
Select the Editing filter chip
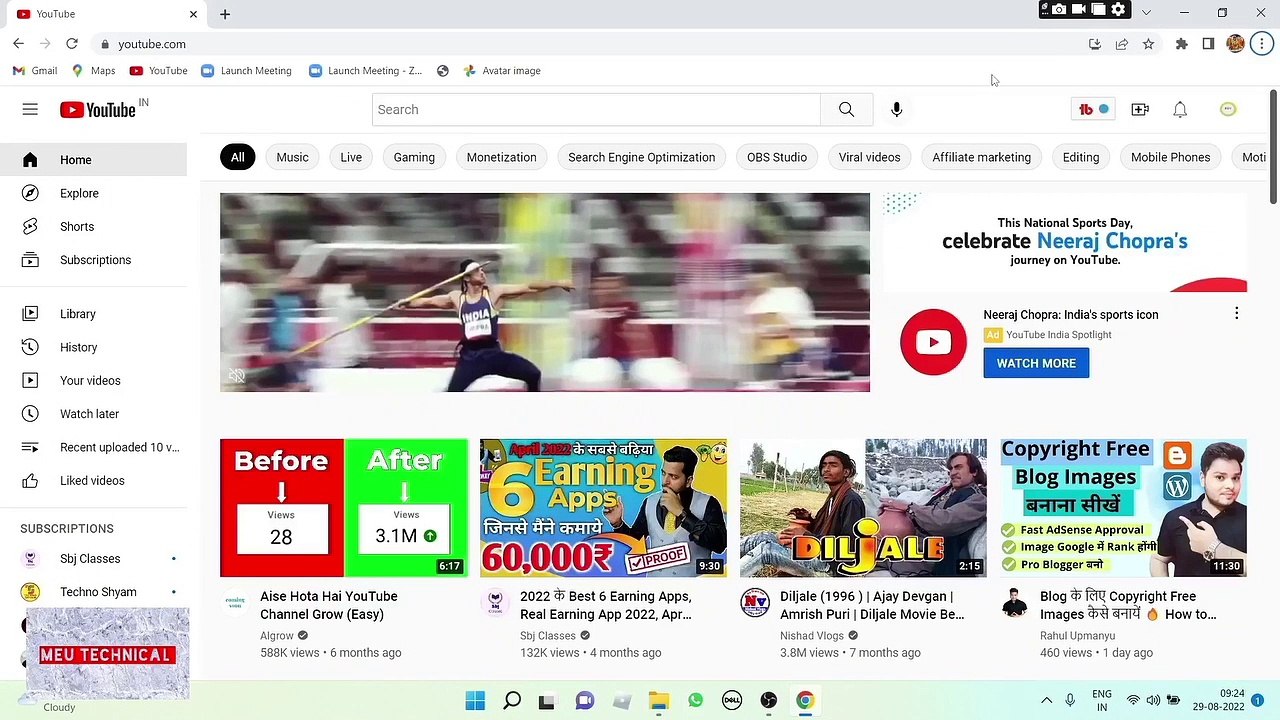point(1081,157)
